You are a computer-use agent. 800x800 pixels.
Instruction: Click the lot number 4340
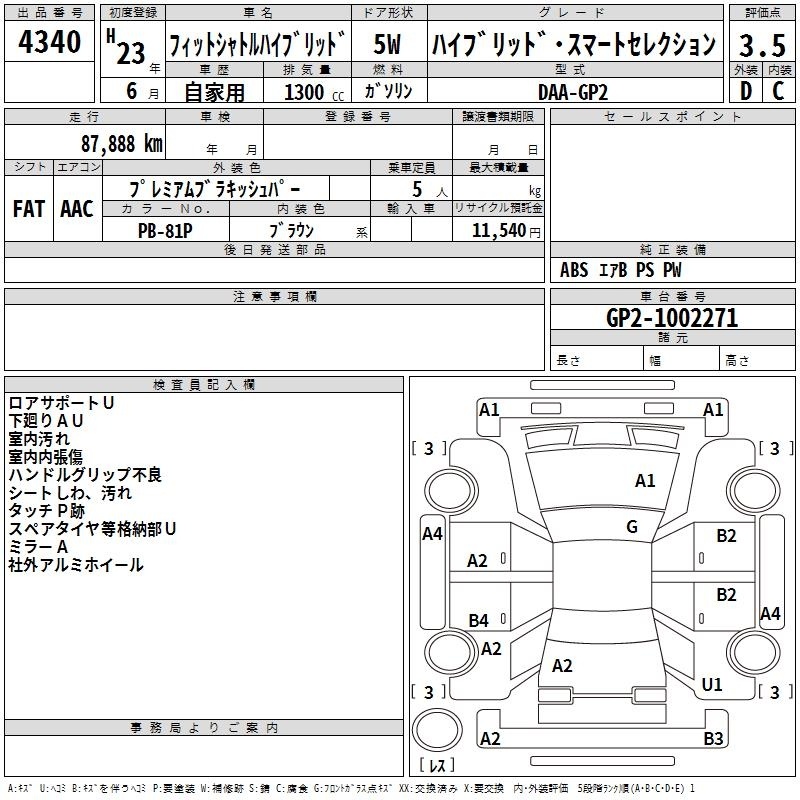pos(50,43)
